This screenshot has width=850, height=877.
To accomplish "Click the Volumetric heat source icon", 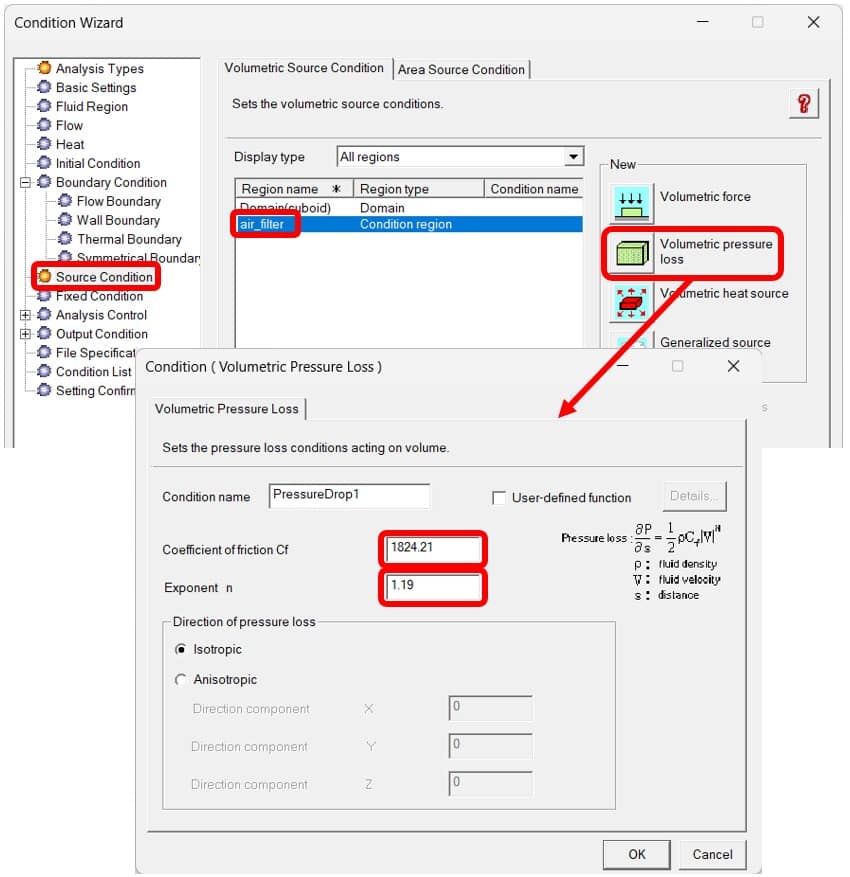I will pyautogui.click(x=631, y=303).
